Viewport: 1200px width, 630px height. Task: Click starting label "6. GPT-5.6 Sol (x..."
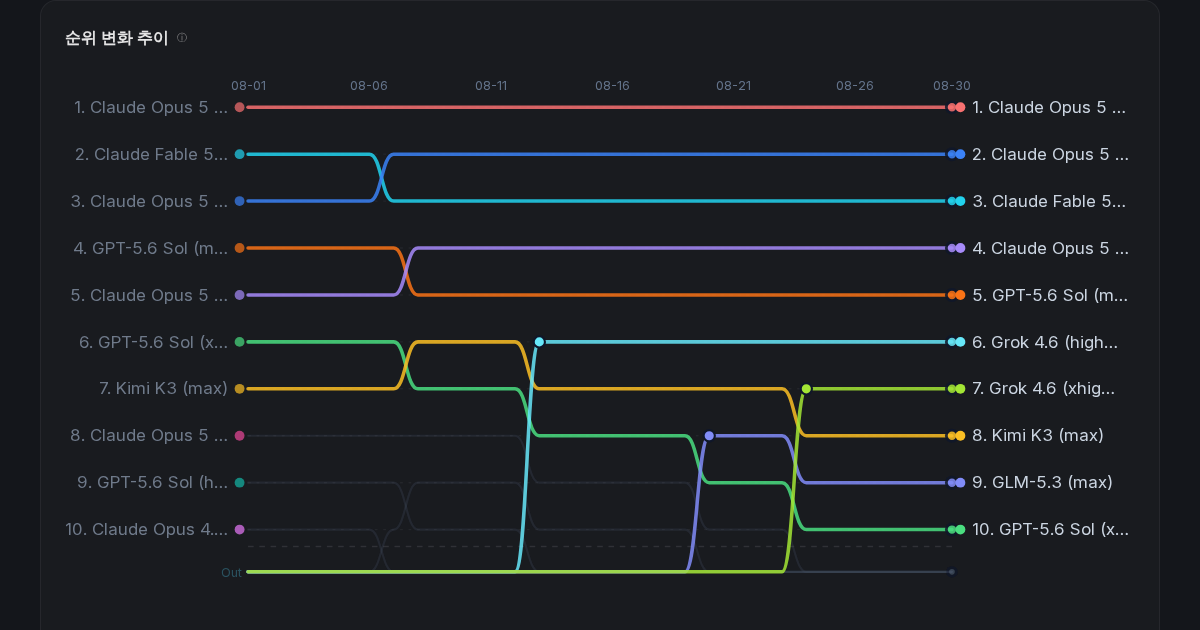coord(154,342)
